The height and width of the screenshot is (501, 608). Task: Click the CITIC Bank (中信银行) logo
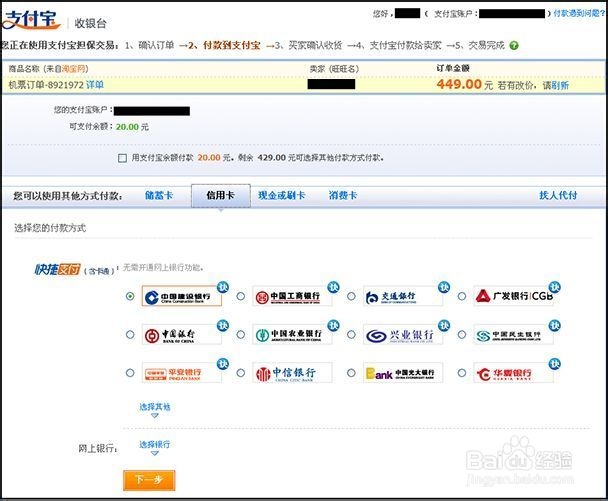[x=292, y=373]
